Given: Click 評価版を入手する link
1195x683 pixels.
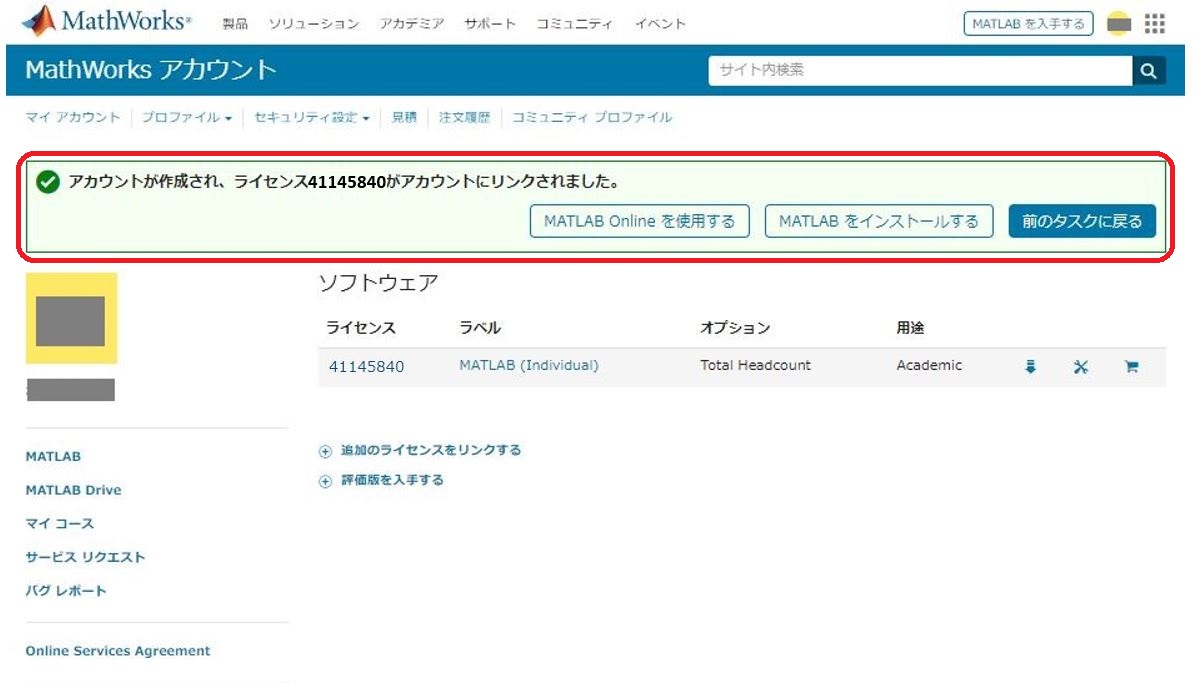Looking at the screenshot, I should coord(392,480).
